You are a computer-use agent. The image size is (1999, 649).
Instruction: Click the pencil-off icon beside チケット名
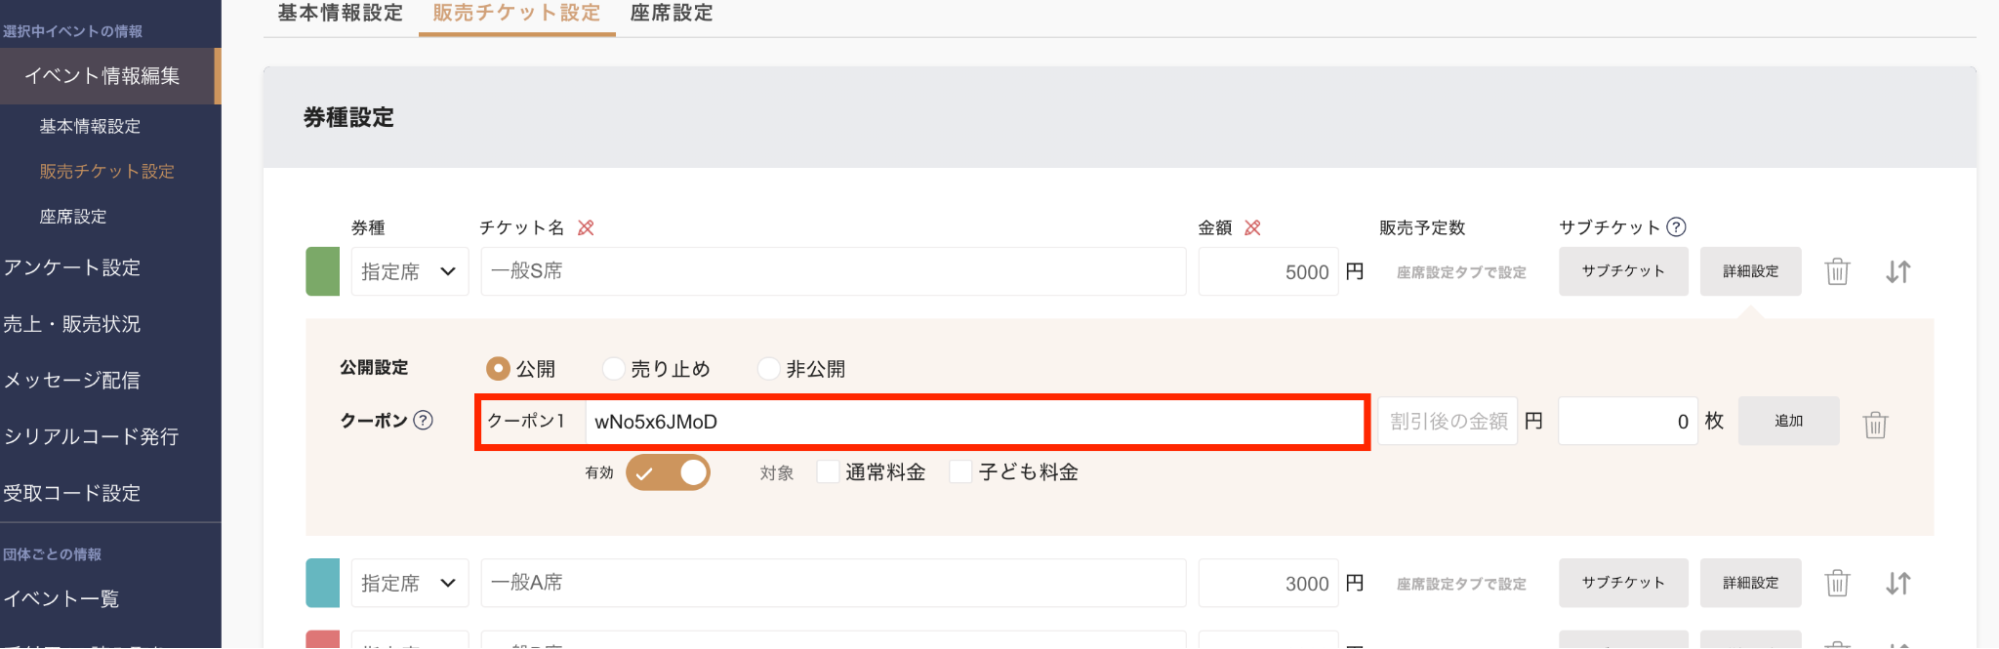(586, 228)
